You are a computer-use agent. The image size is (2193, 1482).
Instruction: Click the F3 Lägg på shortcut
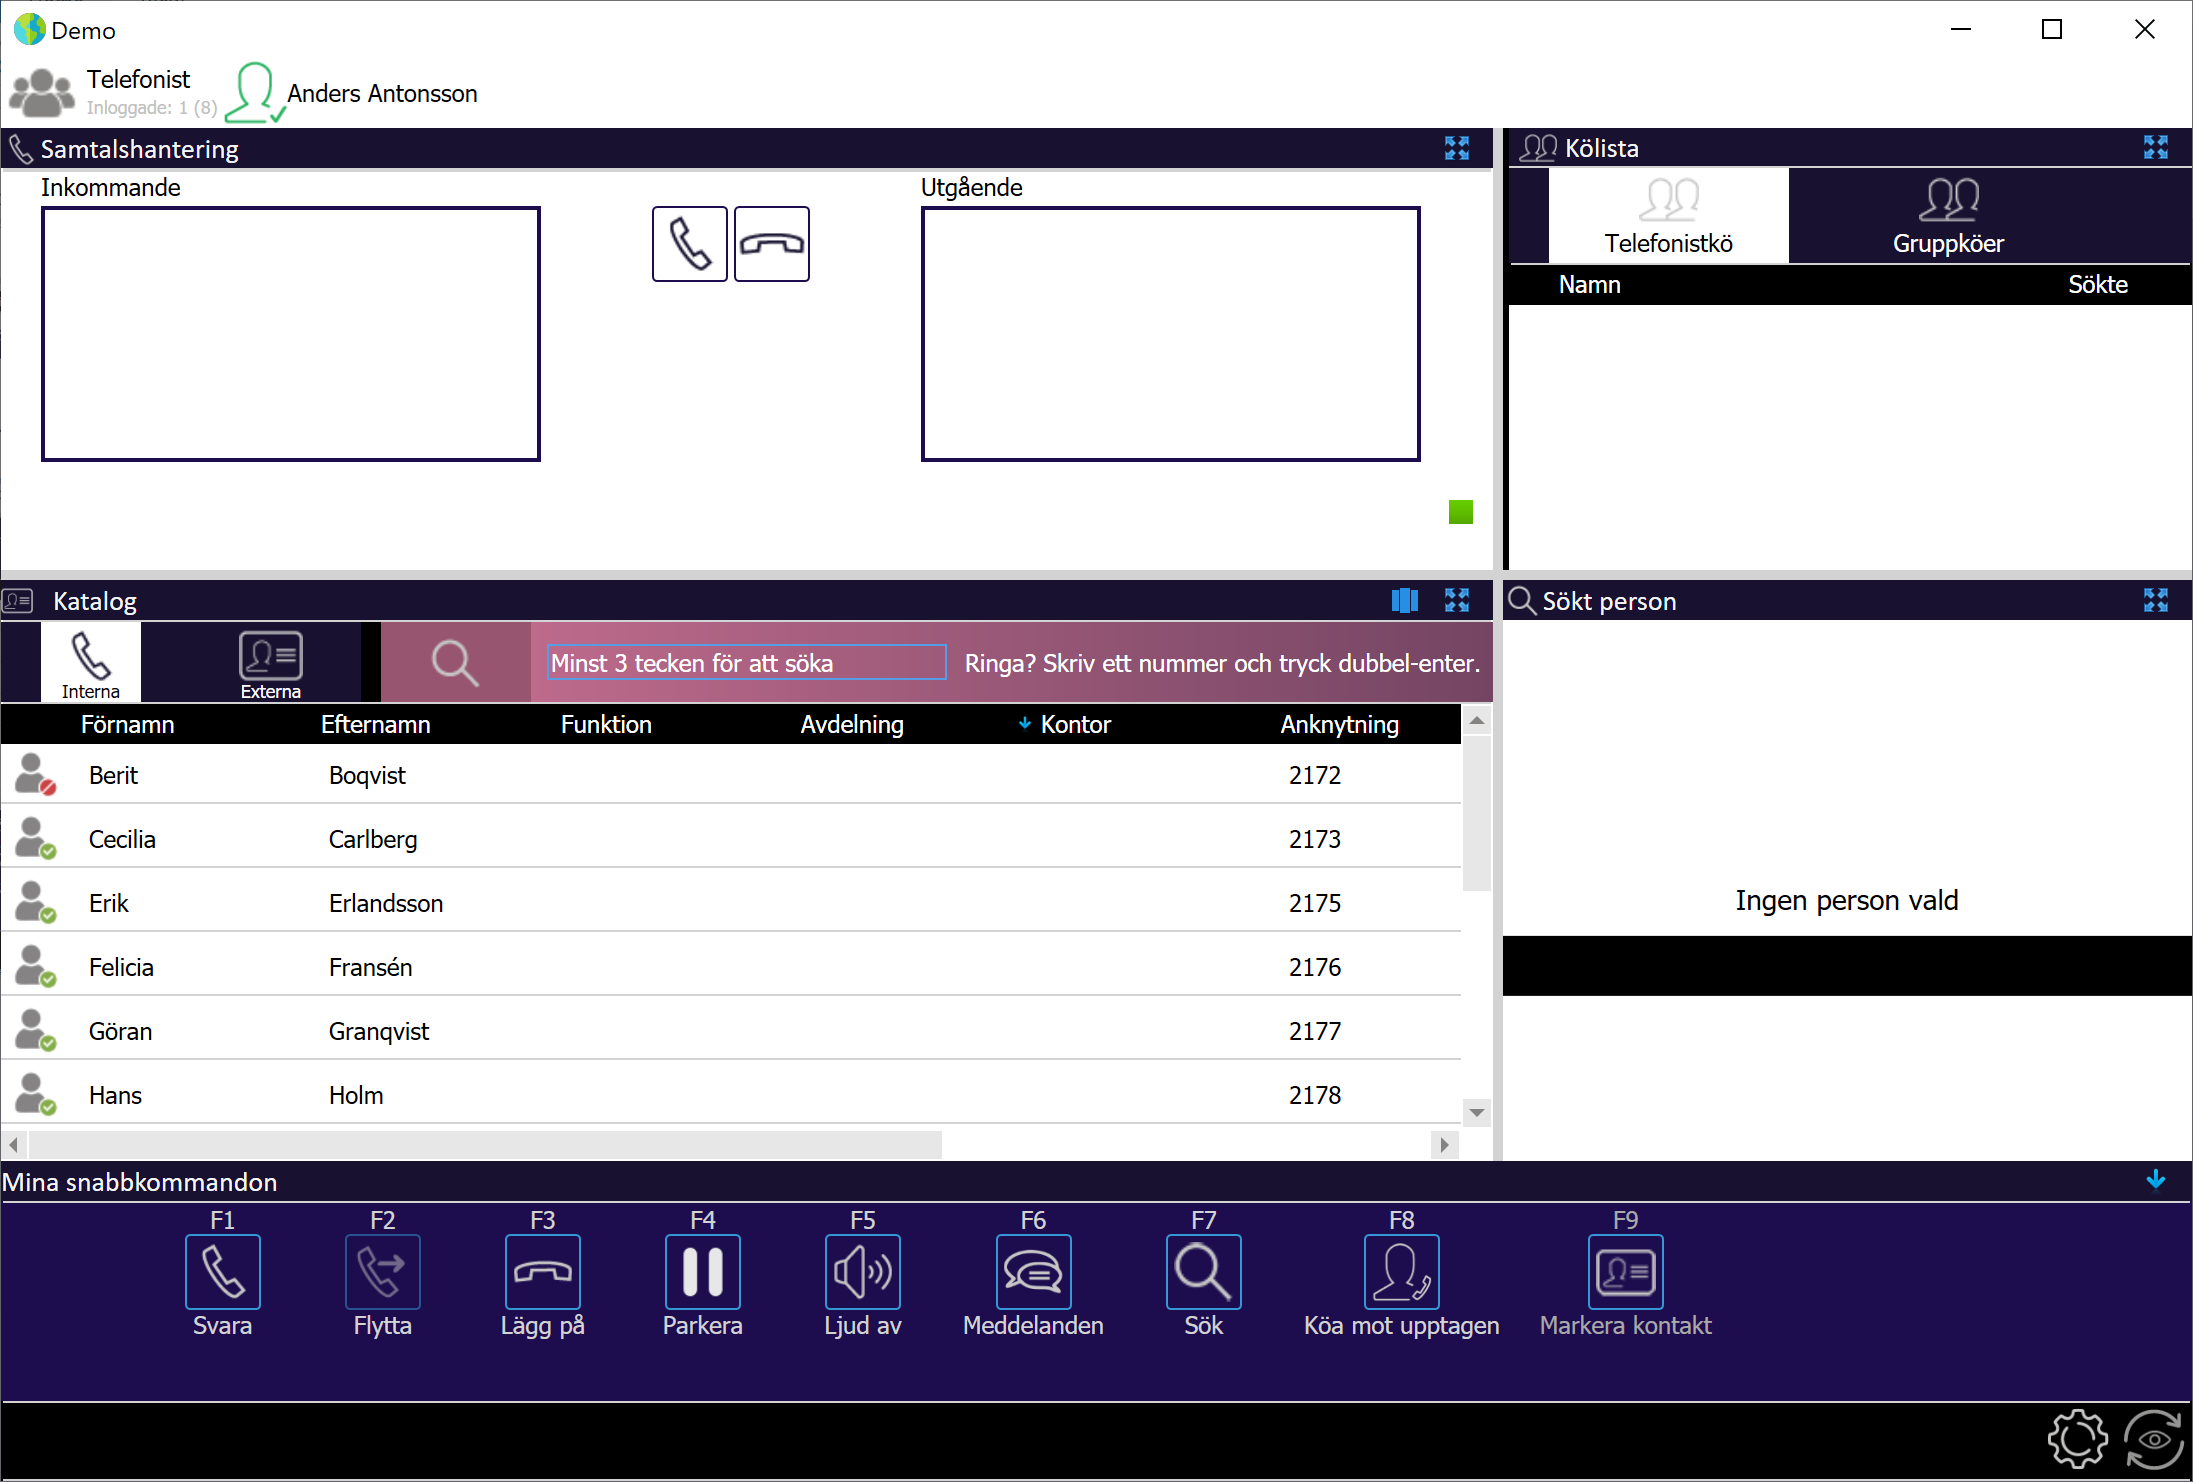(542, 1271)
